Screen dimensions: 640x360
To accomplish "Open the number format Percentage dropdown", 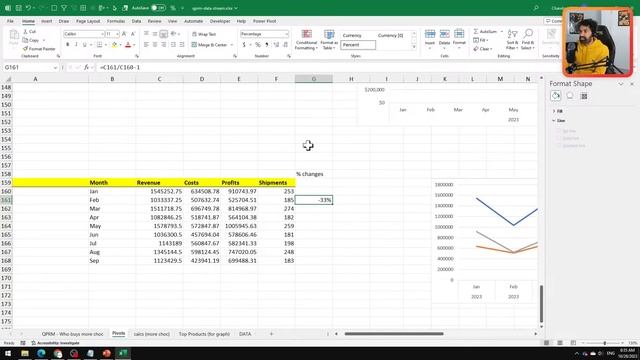I will pyautogui.click(x=287, y=34).
